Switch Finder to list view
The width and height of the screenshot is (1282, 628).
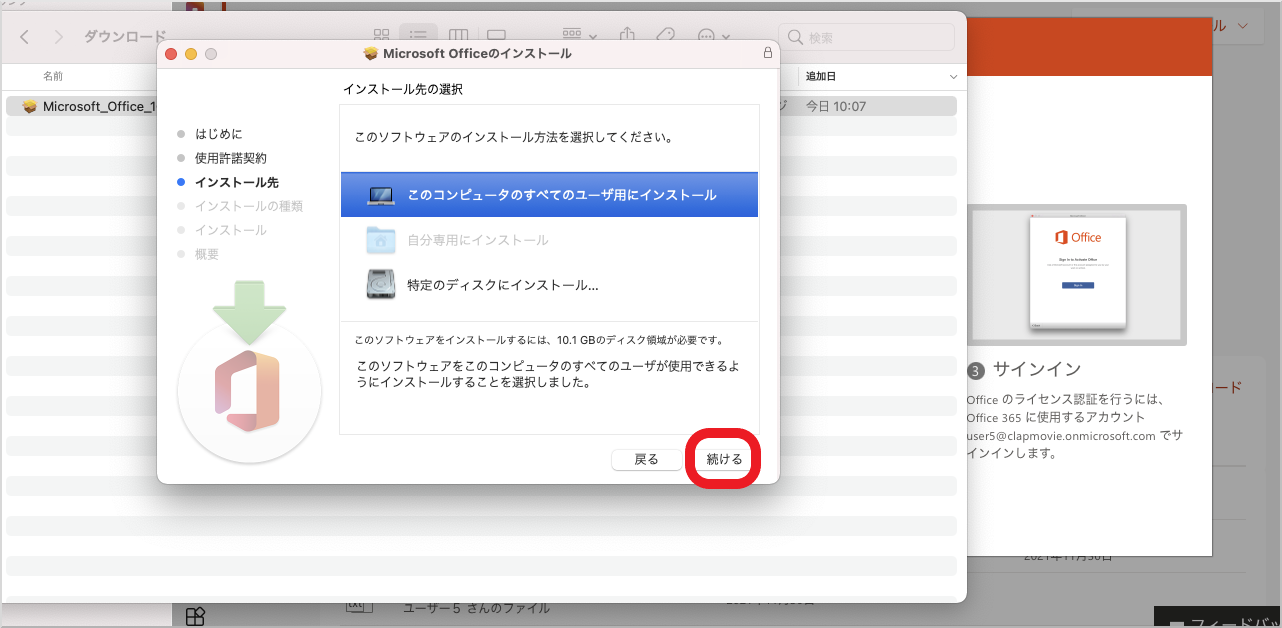419,37
